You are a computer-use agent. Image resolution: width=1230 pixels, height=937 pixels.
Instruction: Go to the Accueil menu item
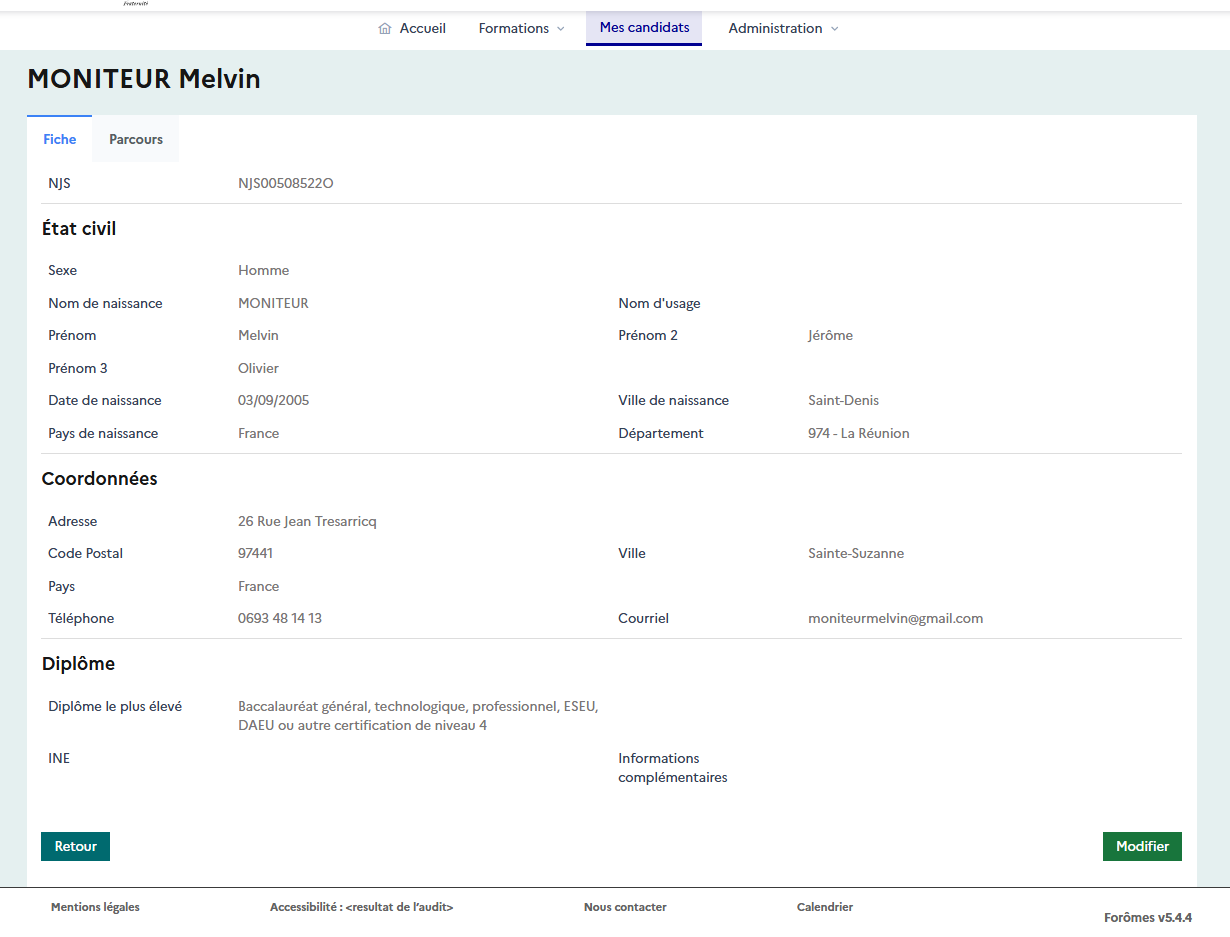point(422,29)
